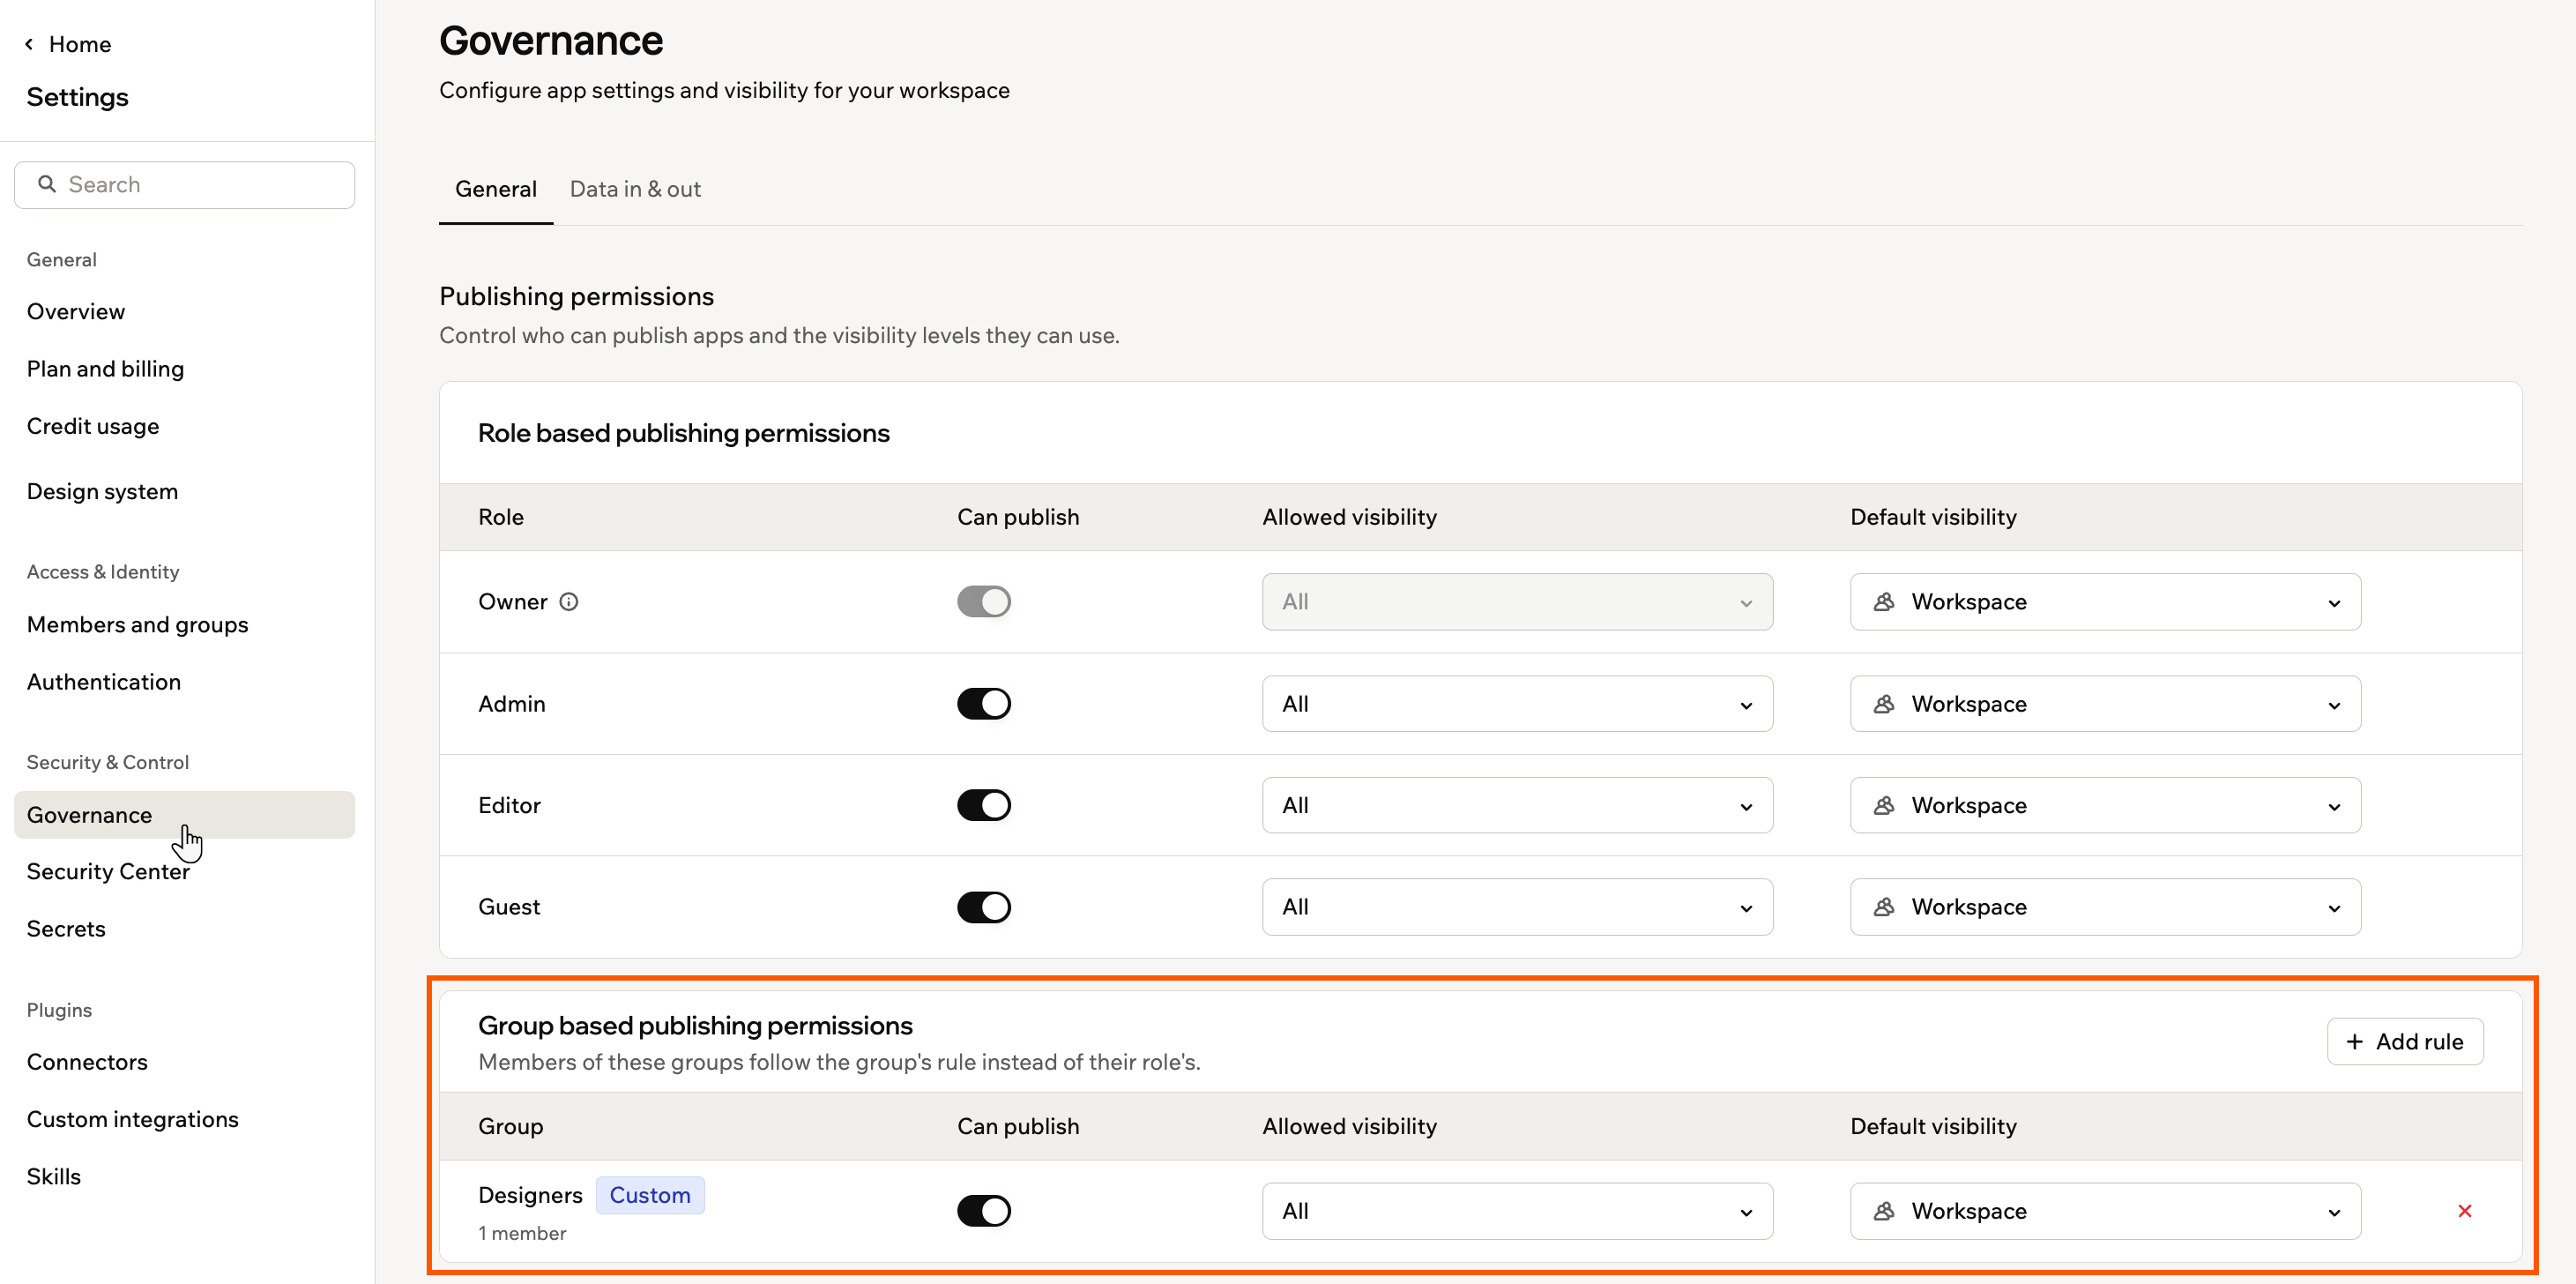The width and height of the screenshot is (2576, 1284).
Task: Select Governance in sidebar
Action: coord(184,815)
